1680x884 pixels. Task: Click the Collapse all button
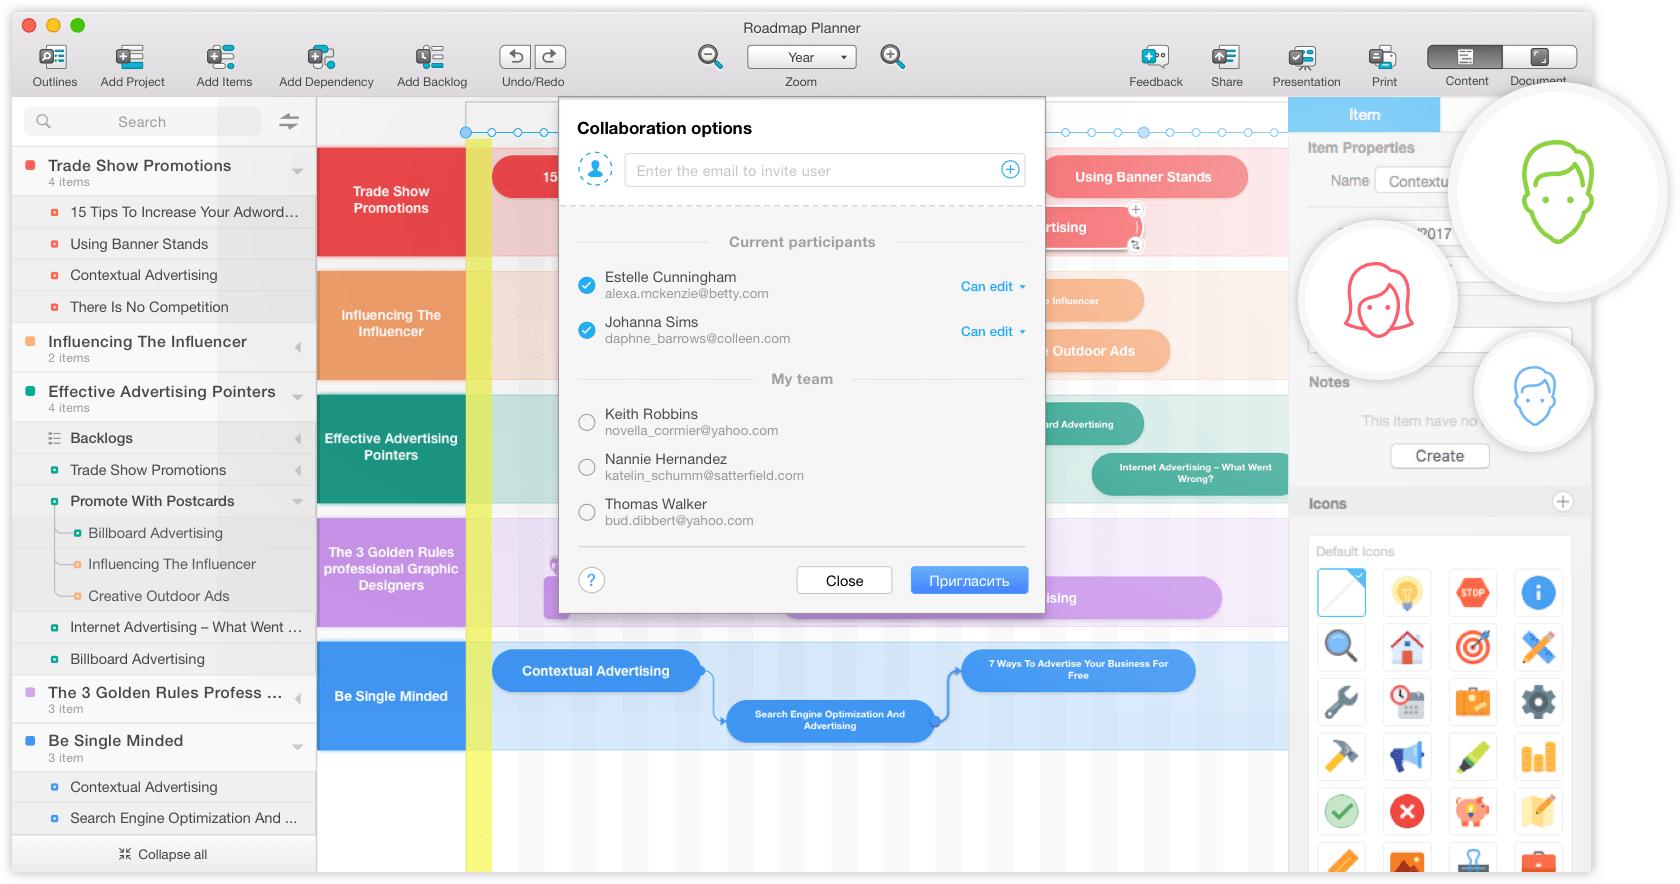(163, 854)
